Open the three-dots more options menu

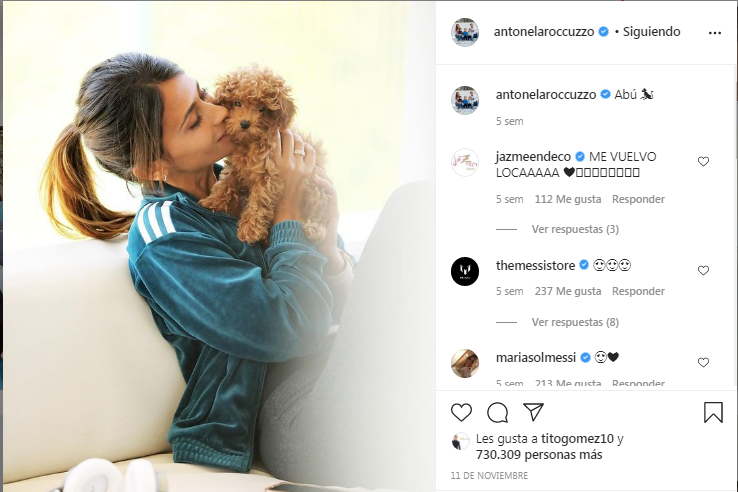(x=714, y=32)
